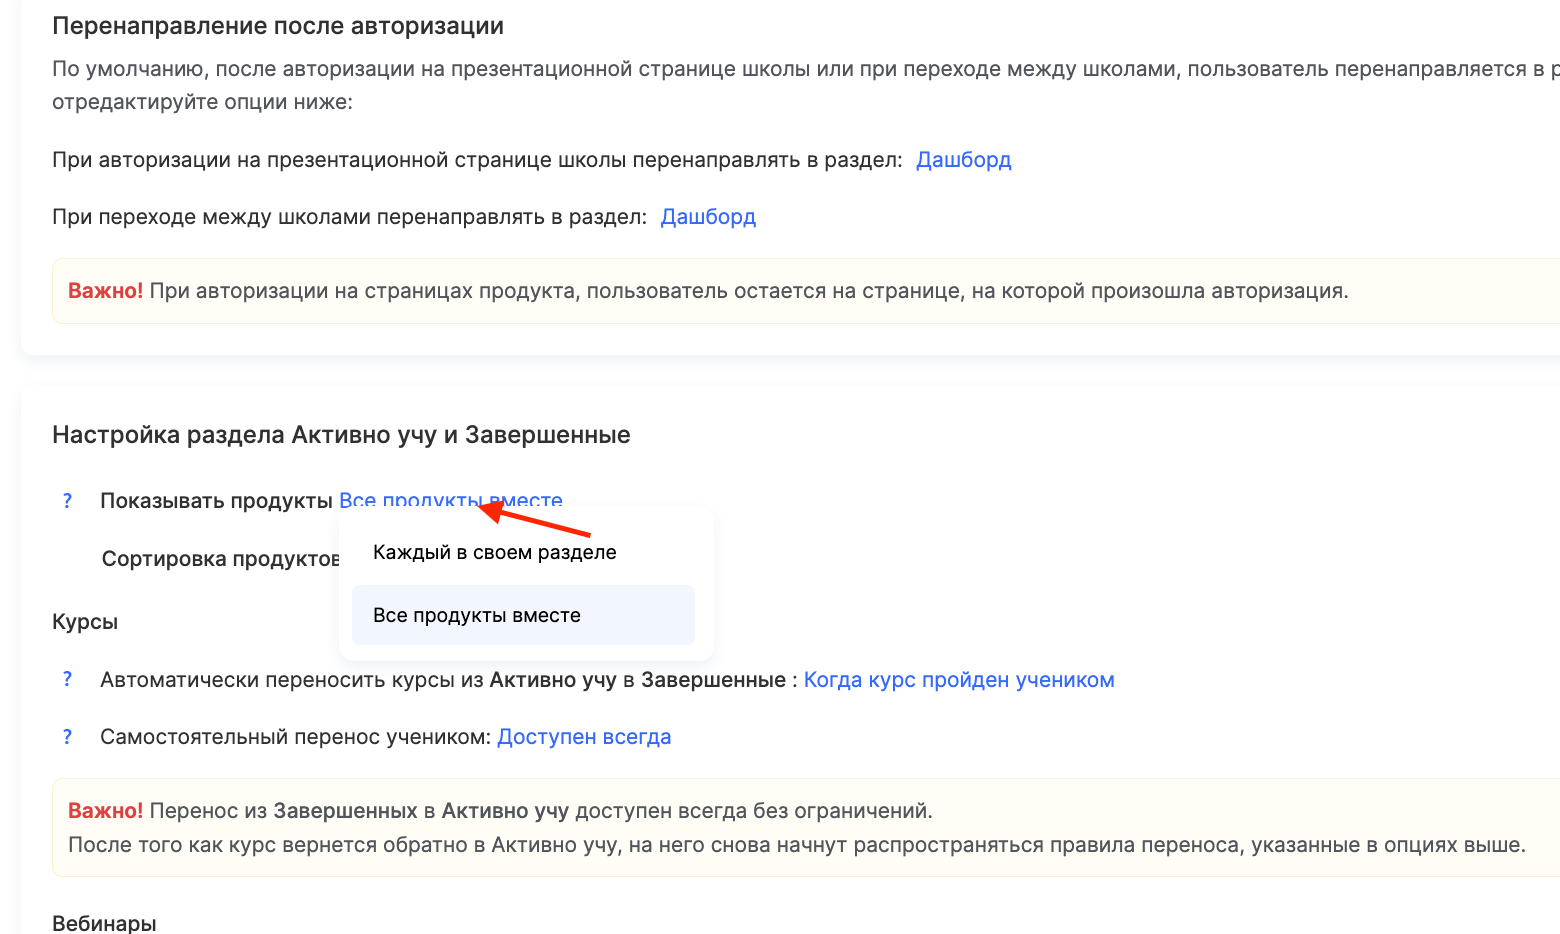Click the Доступен всегда link
The width and height of the screenshot is (1560, 934).
tap(584, 737)
